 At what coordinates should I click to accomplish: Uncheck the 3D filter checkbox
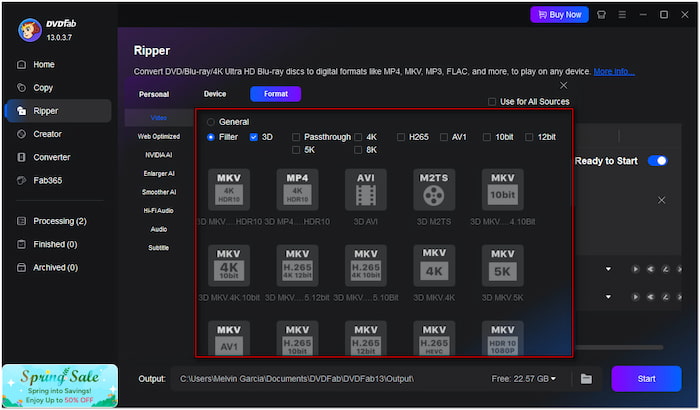pyautogui.click(x=254, y=137)
